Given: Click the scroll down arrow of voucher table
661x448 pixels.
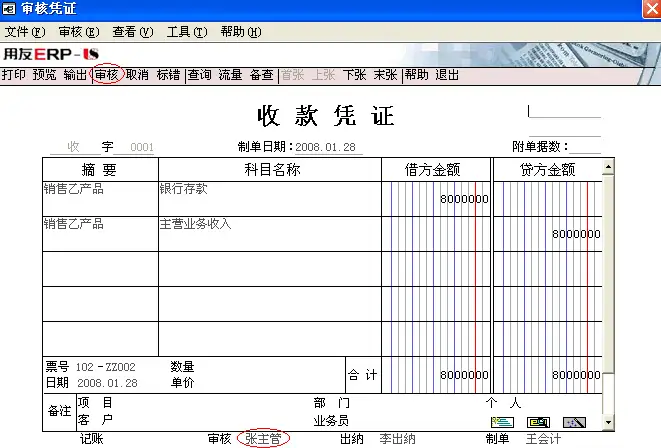Looking at the screenshot, I should pyautogui.click(x=608, y=422).
